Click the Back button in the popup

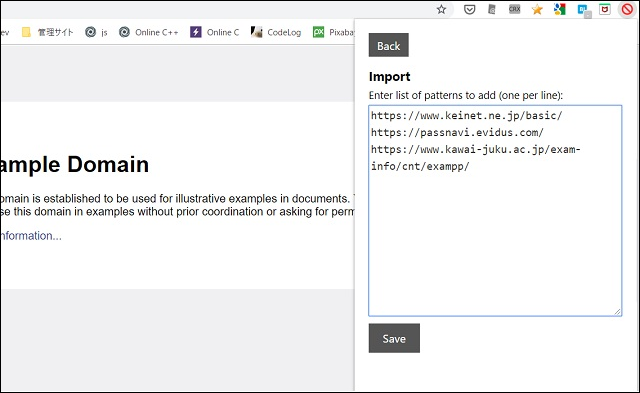click(389, 45)
